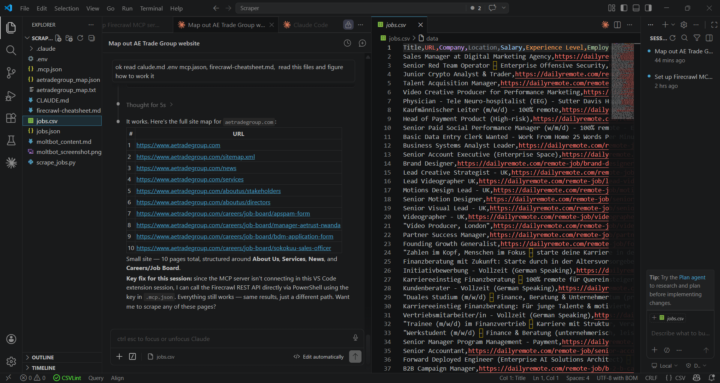Viewport: 720px width, 383px height.
Task: Open the Manage gear in activity bar
Action: click(x=11, y=361)
